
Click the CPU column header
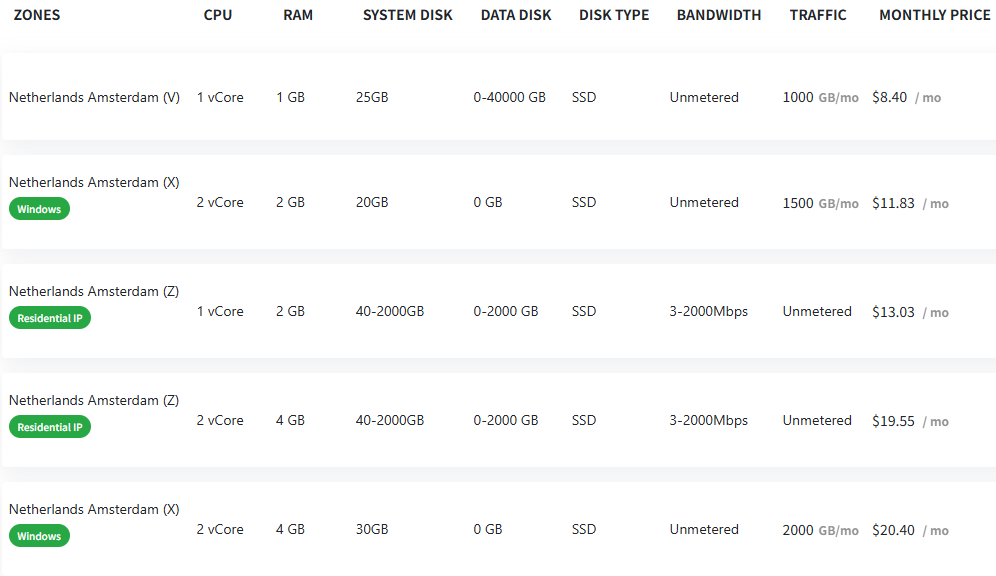(x=218, y=15)
